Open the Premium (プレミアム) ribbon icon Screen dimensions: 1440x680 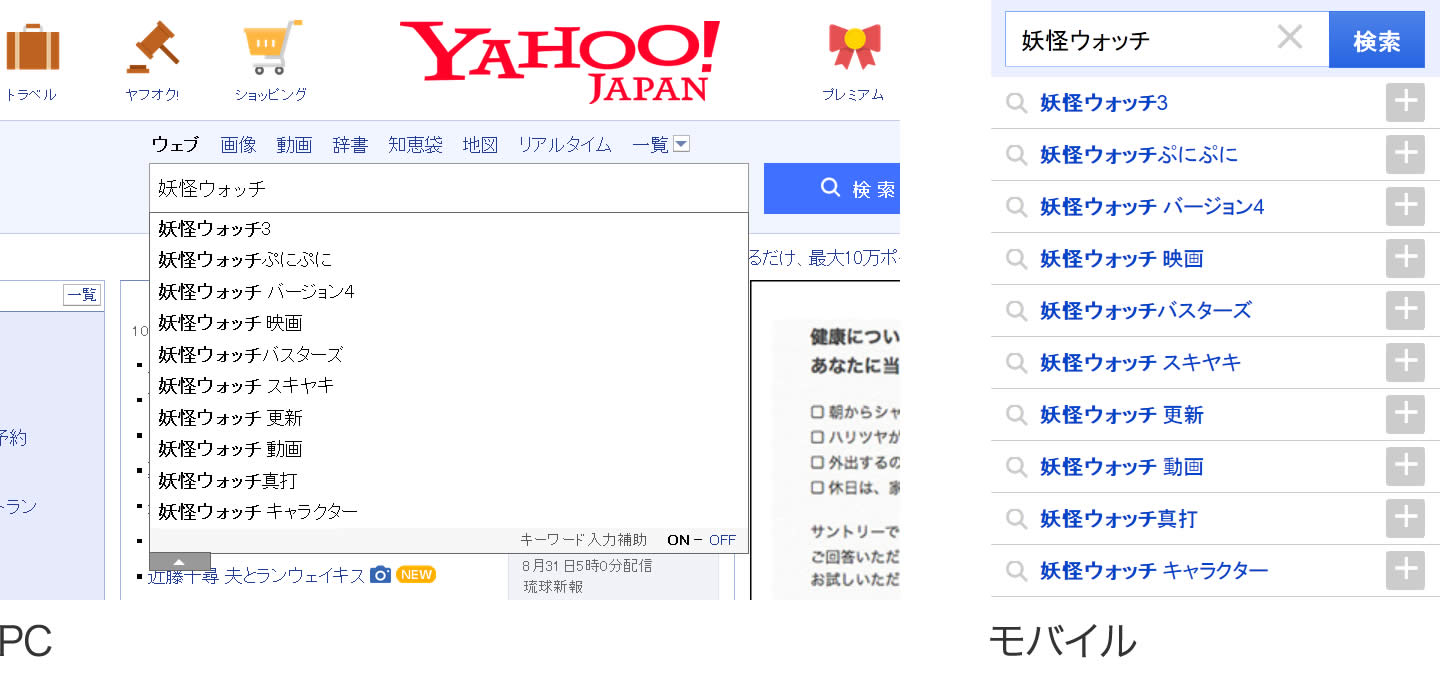pyautogui.click(x=854, y=47)
